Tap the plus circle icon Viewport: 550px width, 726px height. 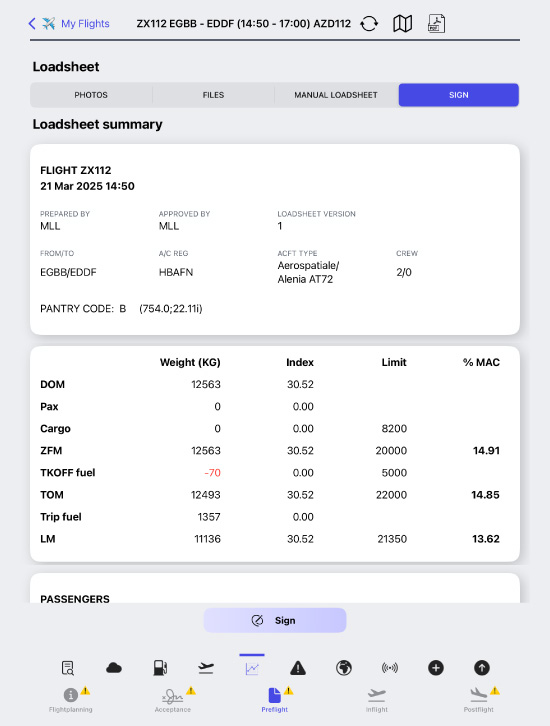click(436, 668)
